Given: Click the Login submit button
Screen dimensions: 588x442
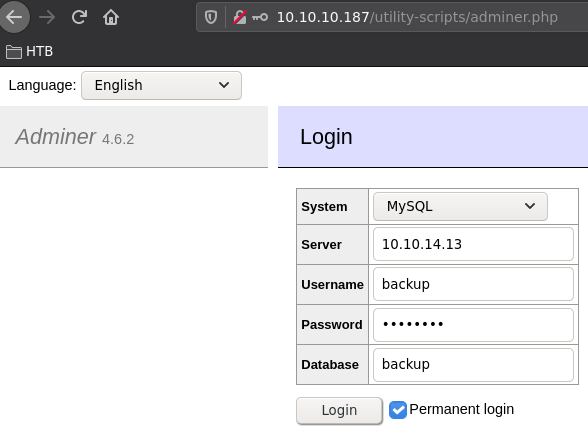Looking at the screenshot, I should pyautogui.click(x=339, y=411).
